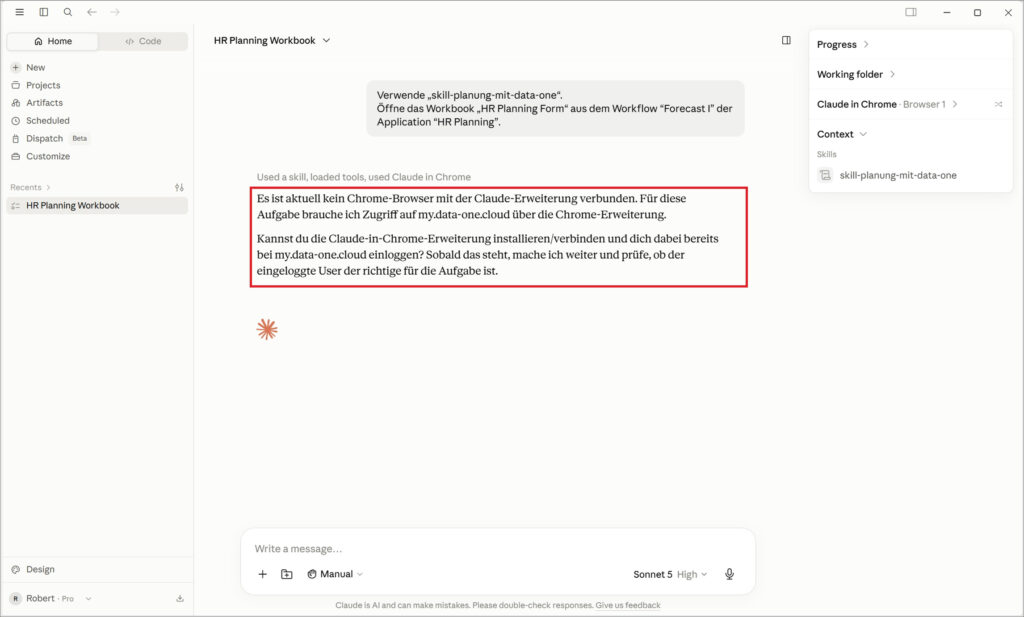Toggle the right panel icon in the title bar
Screen dimensions: 1024x617
coord(911,12)
